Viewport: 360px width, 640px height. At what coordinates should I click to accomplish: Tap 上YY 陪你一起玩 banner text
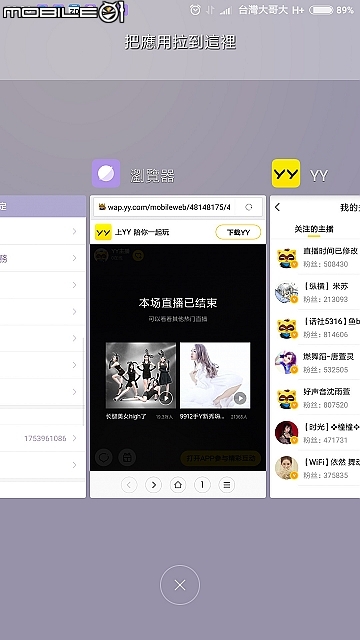[x=142, y=232]
